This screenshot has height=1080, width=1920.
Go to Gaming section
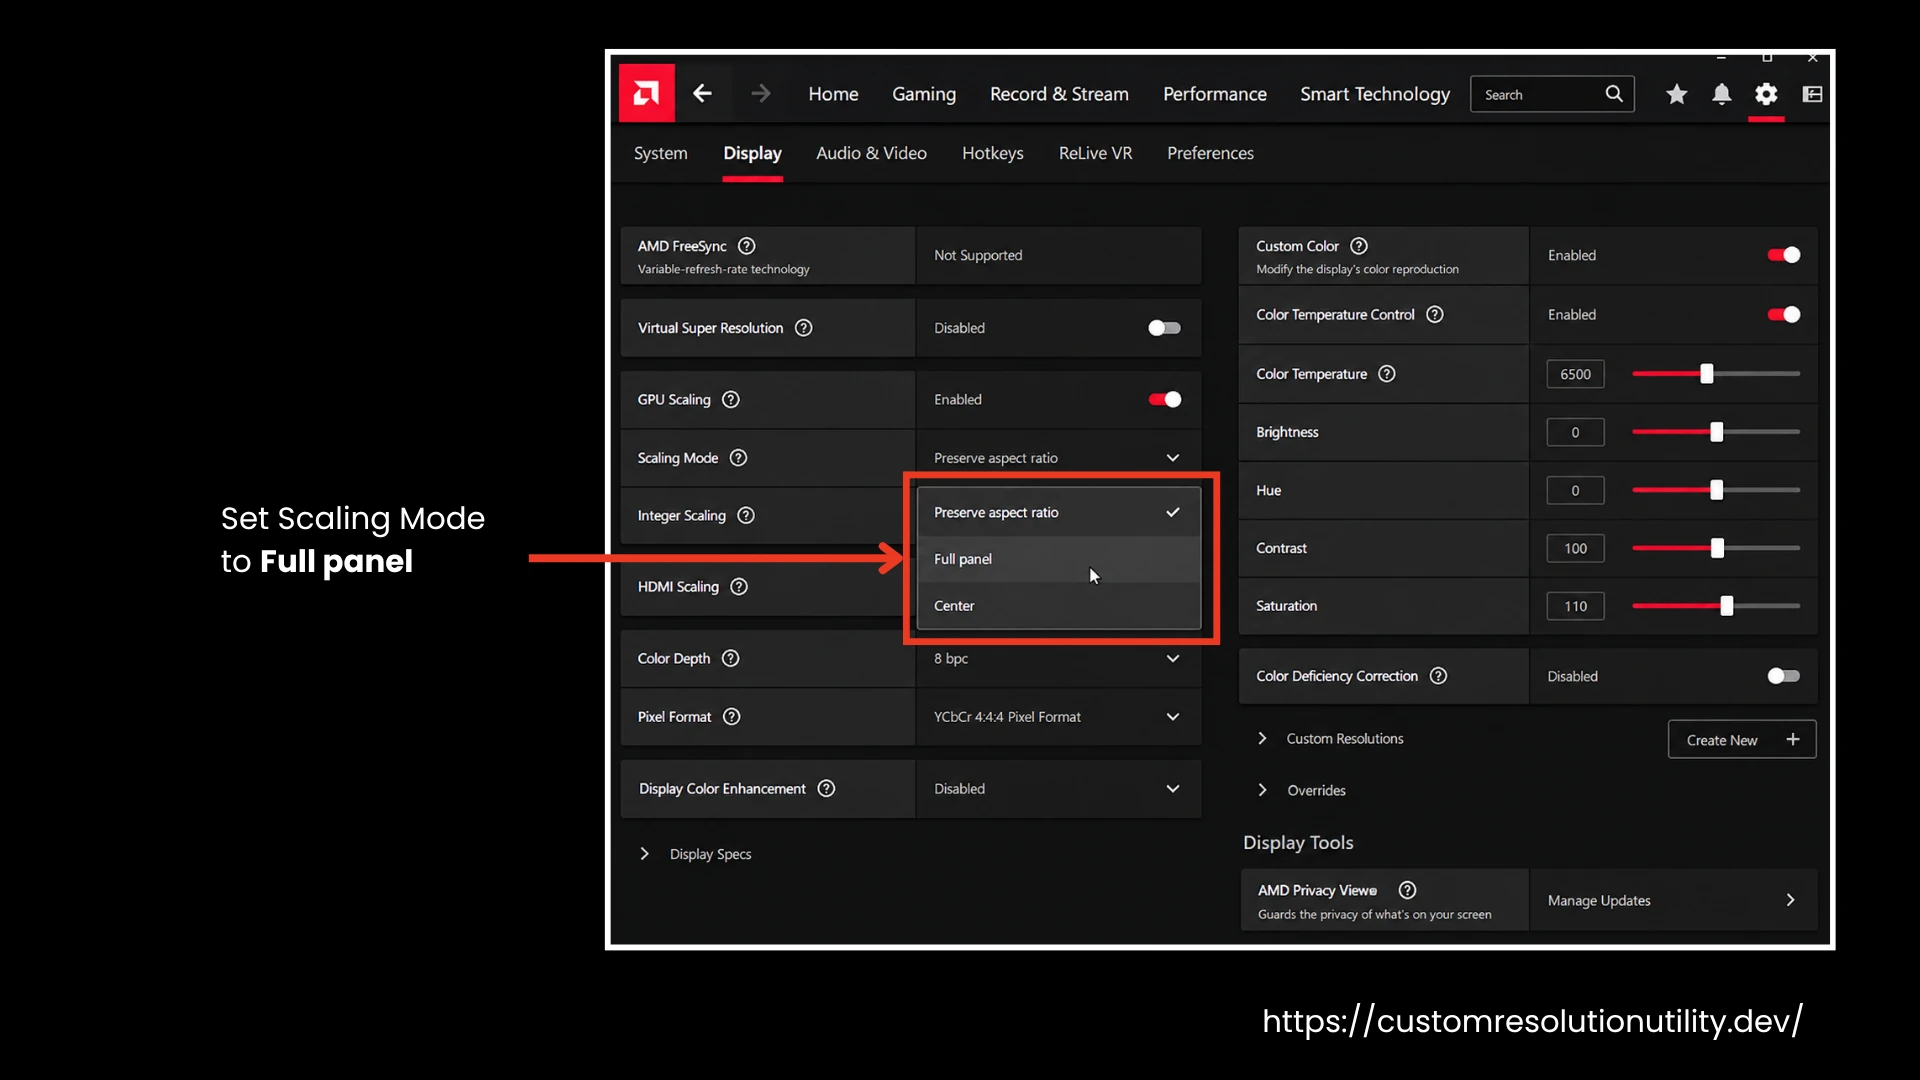click(x=924, y=94)
